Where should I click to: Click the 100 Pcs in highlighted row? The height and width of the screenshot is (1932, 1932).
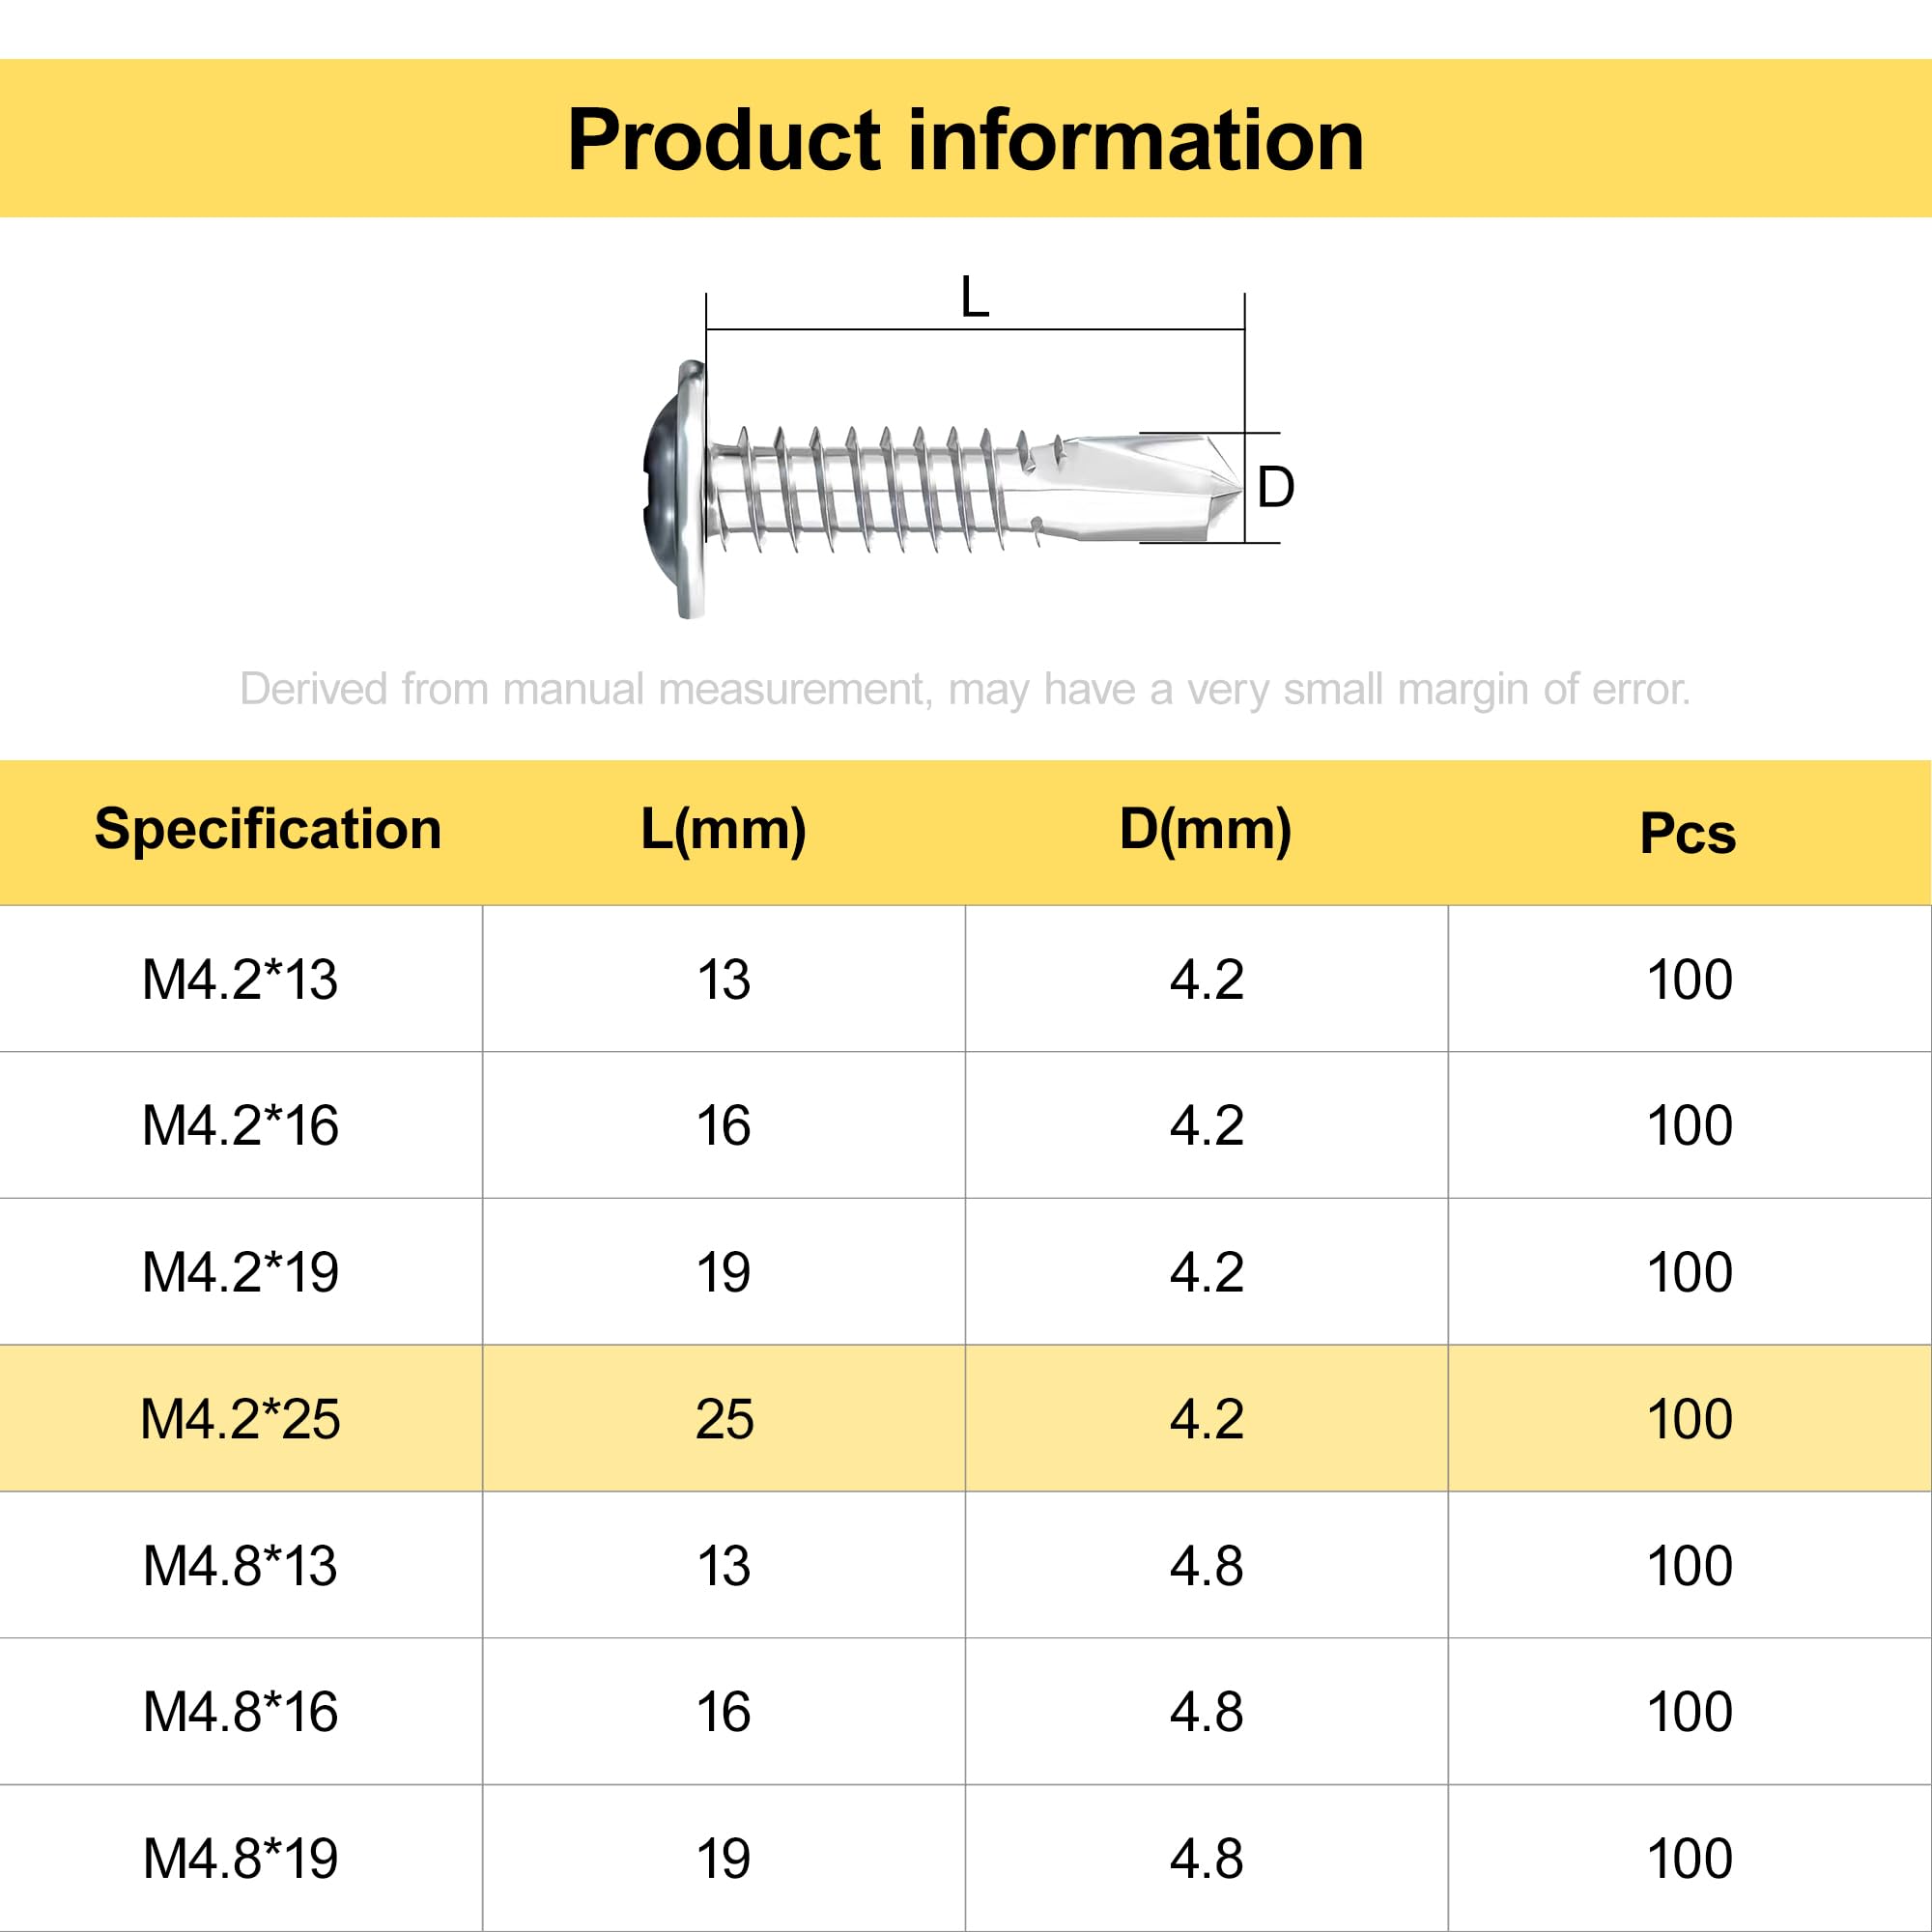[x=1690, y=1418]
